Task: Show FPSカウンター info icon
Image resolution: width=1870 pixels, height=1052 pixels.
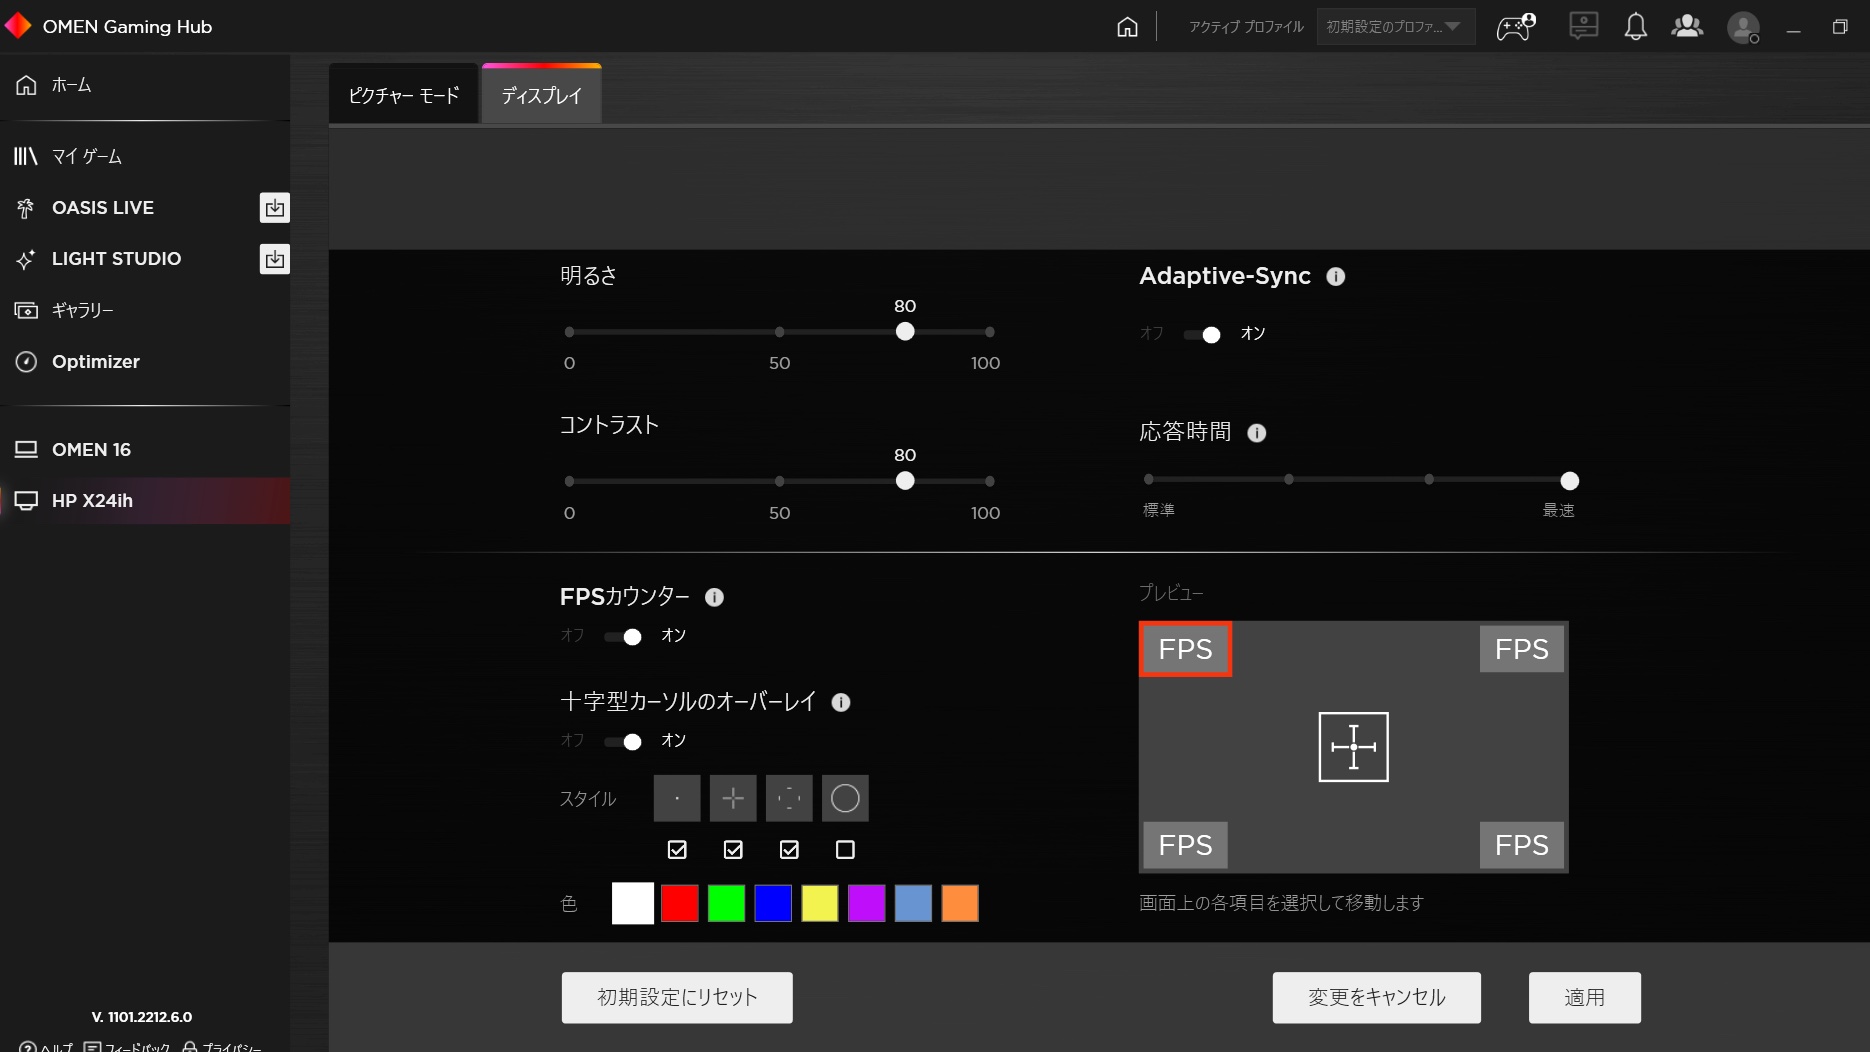Action: coord(714,597)
